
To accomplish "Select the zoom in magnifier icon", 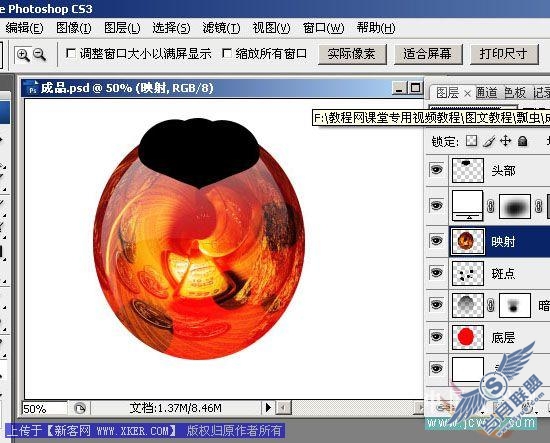I will (23, 55).
